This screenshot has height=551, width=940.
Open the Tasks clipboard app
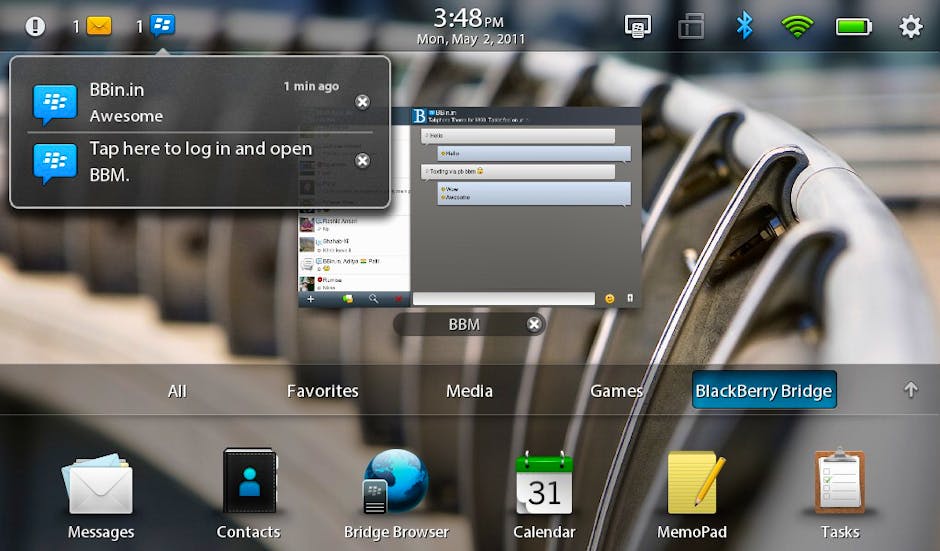point(839,485)
